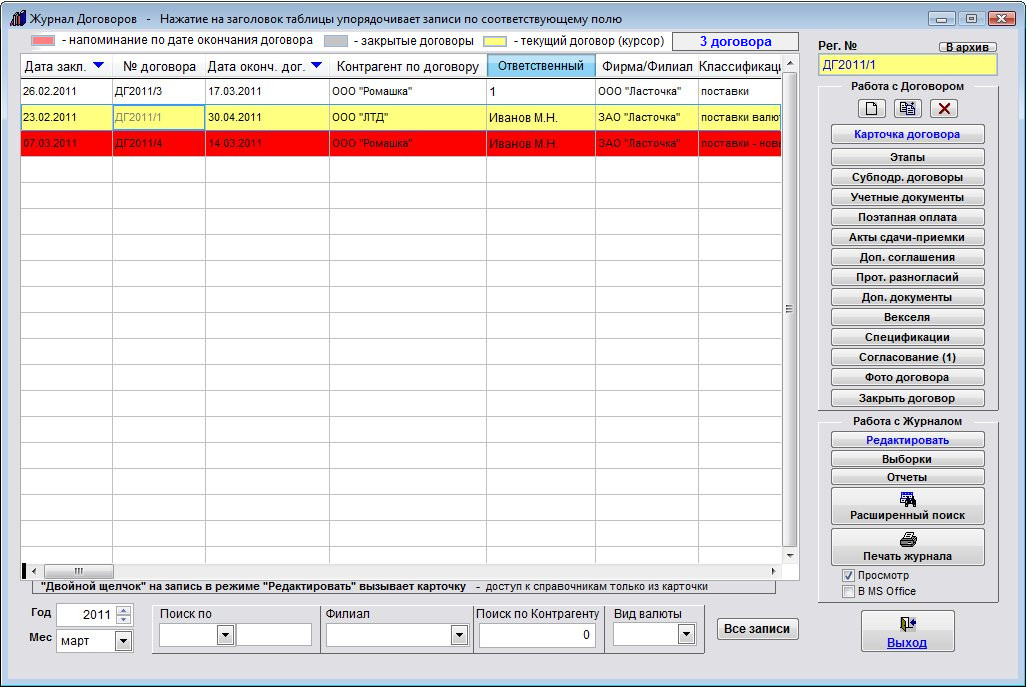This screenshot has height=687, width=1027.
Task: Create a new contract with blank-page icon
Action: pos(873,109)
